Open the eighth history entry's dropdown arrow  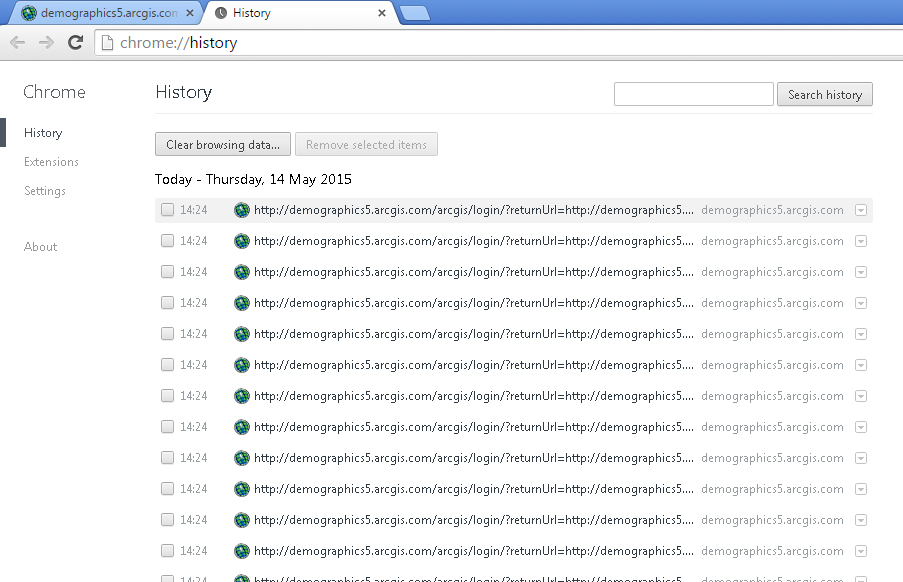point(861,428)
